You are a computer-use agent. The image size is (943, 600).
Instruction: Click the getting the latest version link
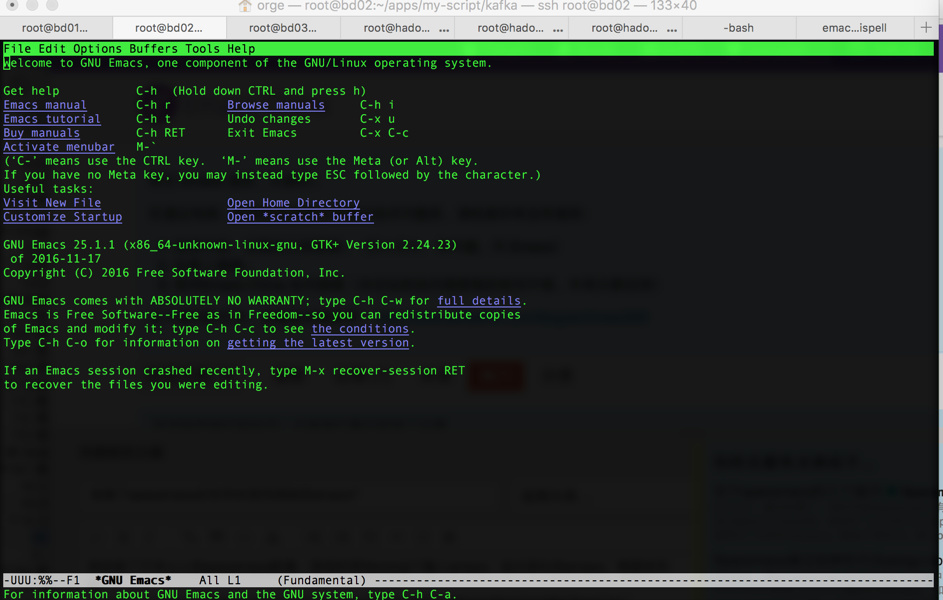click(x=318, y=343)
